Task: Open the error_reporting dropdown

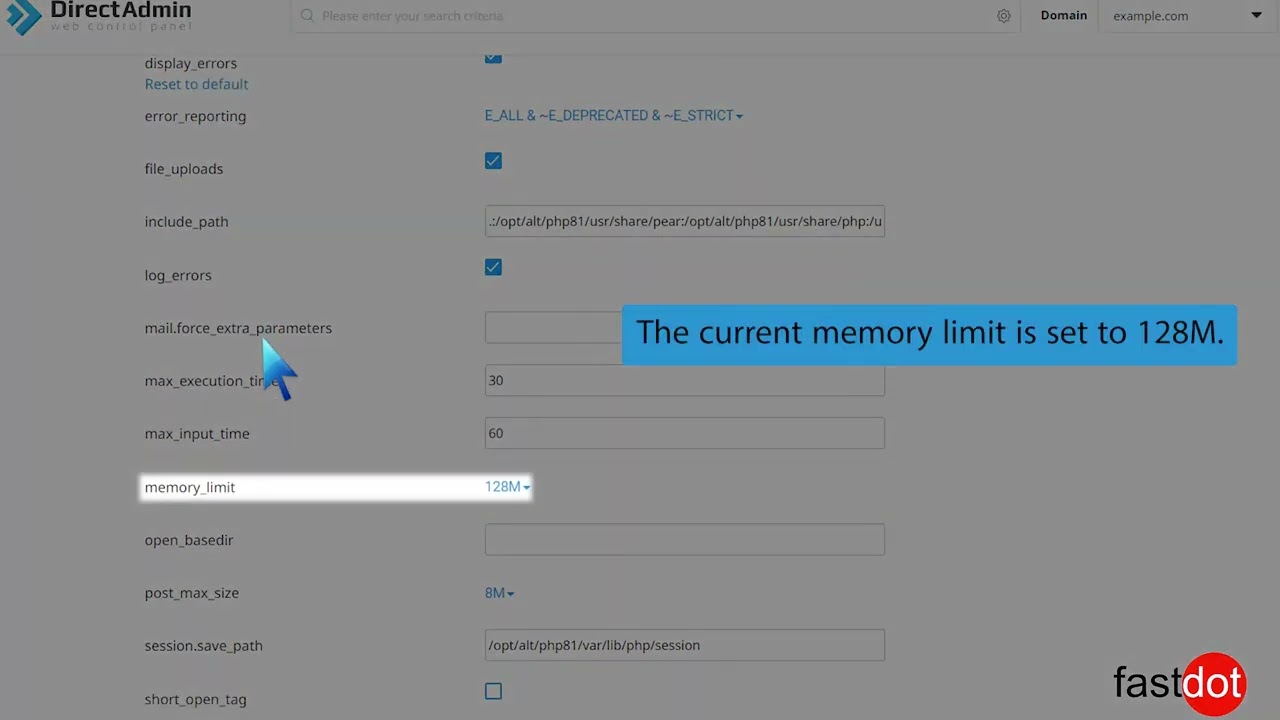Action: click(x=613, y=116)
